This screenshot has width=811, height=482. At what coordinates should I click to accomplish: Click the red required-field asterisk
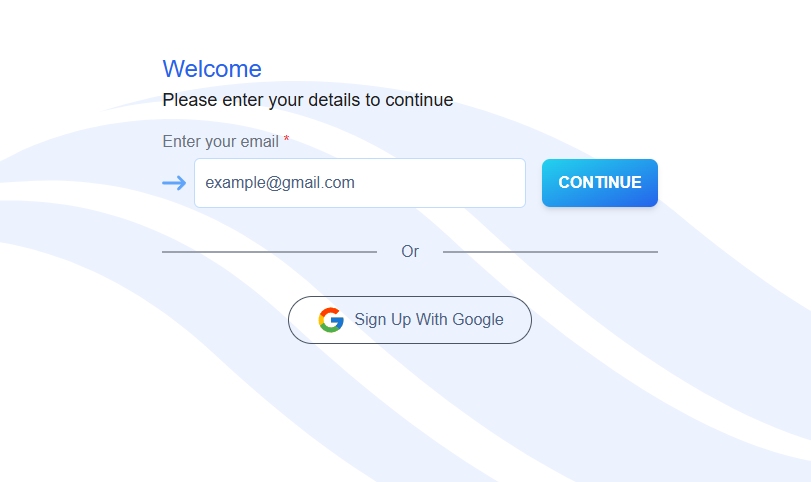[286, 141]
